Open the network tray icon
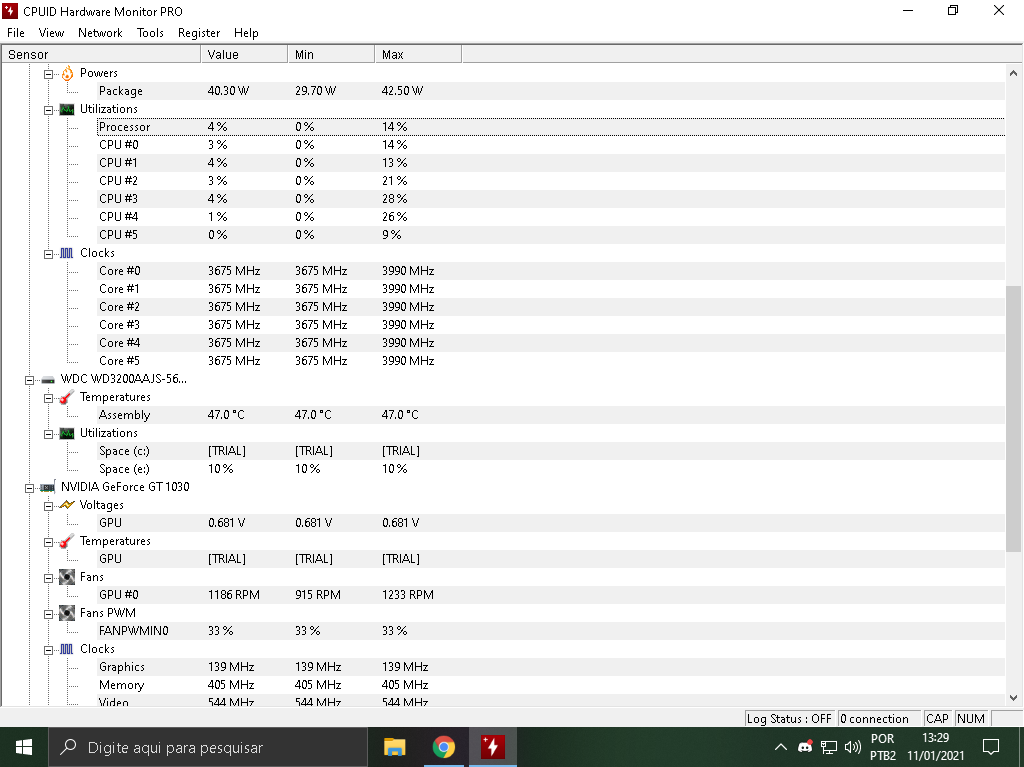The width and height of the screenshot is (1024, 767). 829,747
